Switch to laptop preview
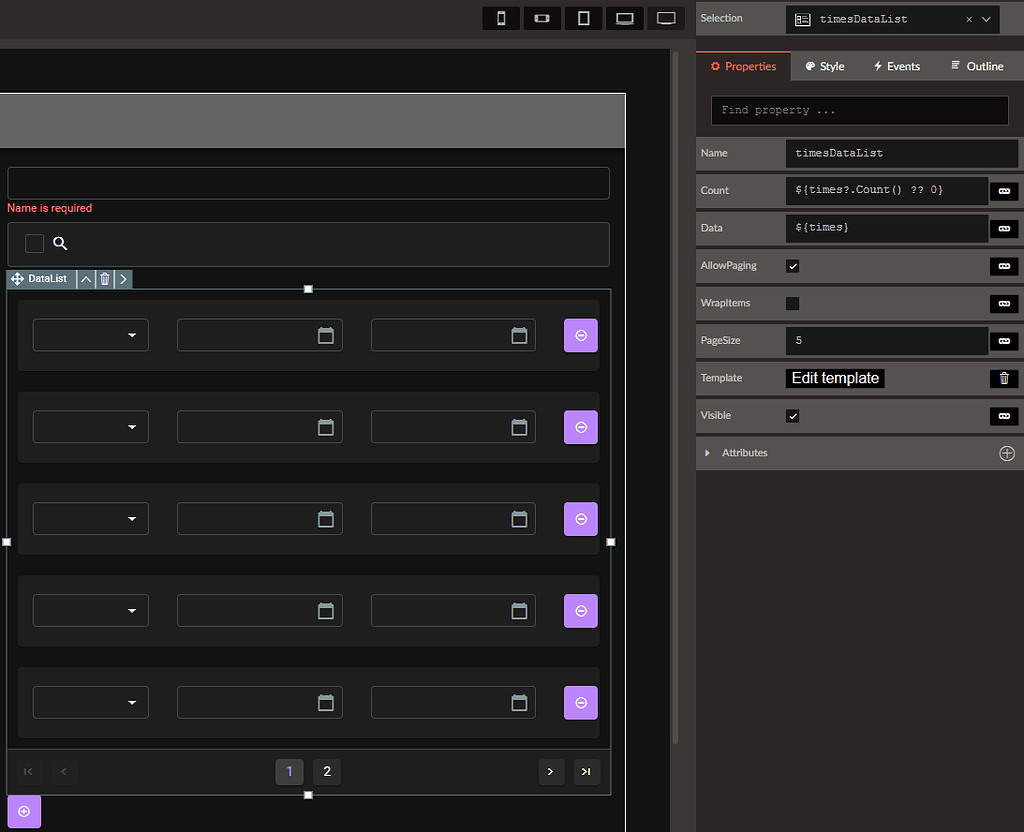This screenshot has height=832, width=1024. point(625,18)
